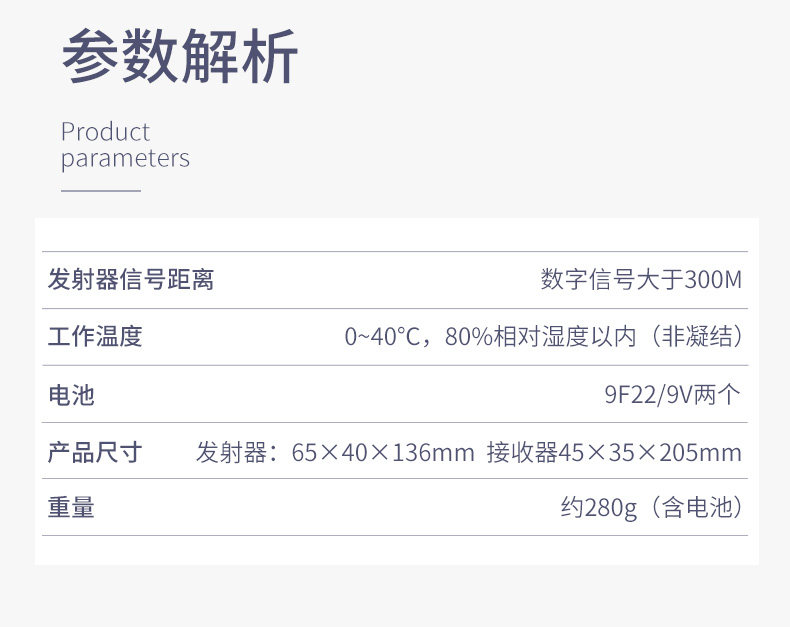Click the 参 character in the title
790x627 pixels.
pos(89,56)
